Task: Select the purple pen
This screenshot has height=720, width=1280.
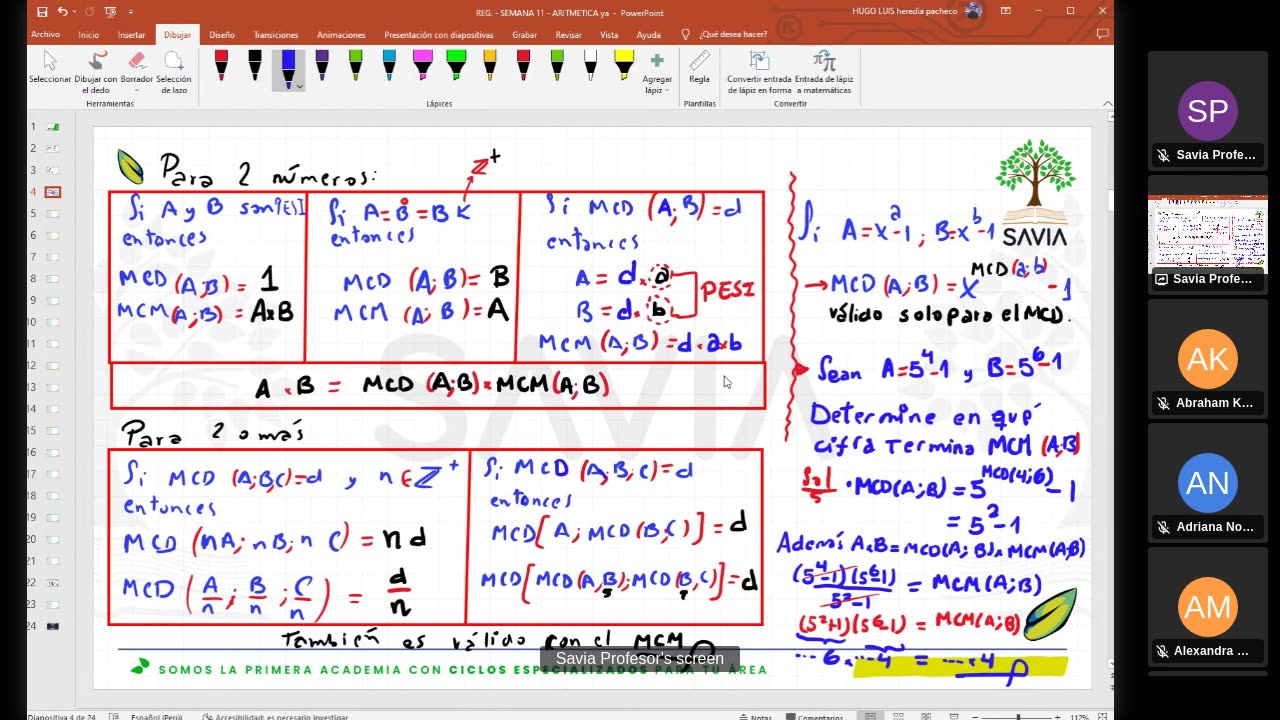Action: point(322,66)
